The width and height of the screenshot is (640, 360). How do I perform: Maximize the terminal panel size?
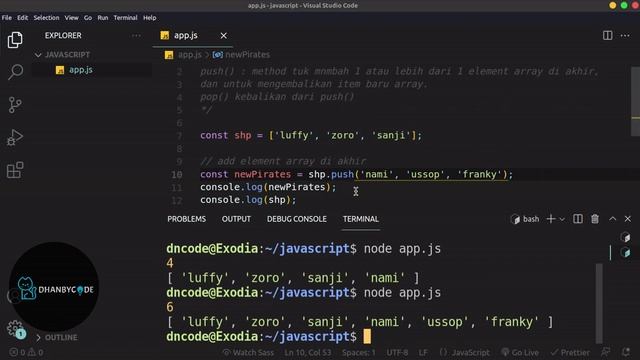612,219
